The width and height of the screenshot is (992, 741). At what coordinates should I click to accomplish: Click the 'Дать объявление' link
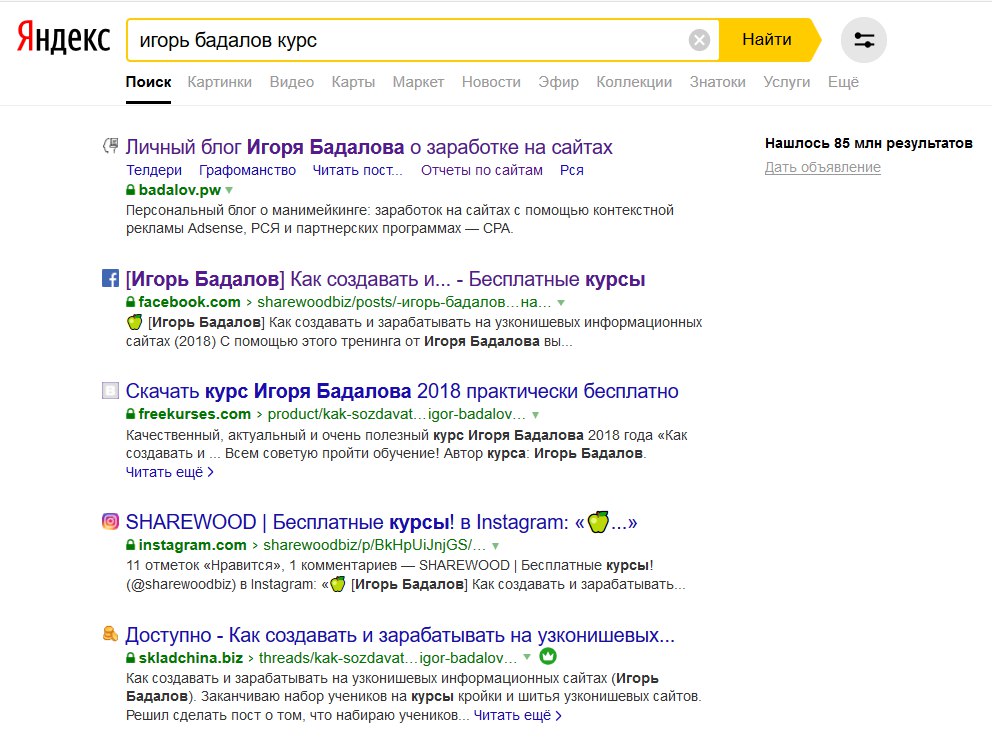pyautogui.click(x=822, y=167)
